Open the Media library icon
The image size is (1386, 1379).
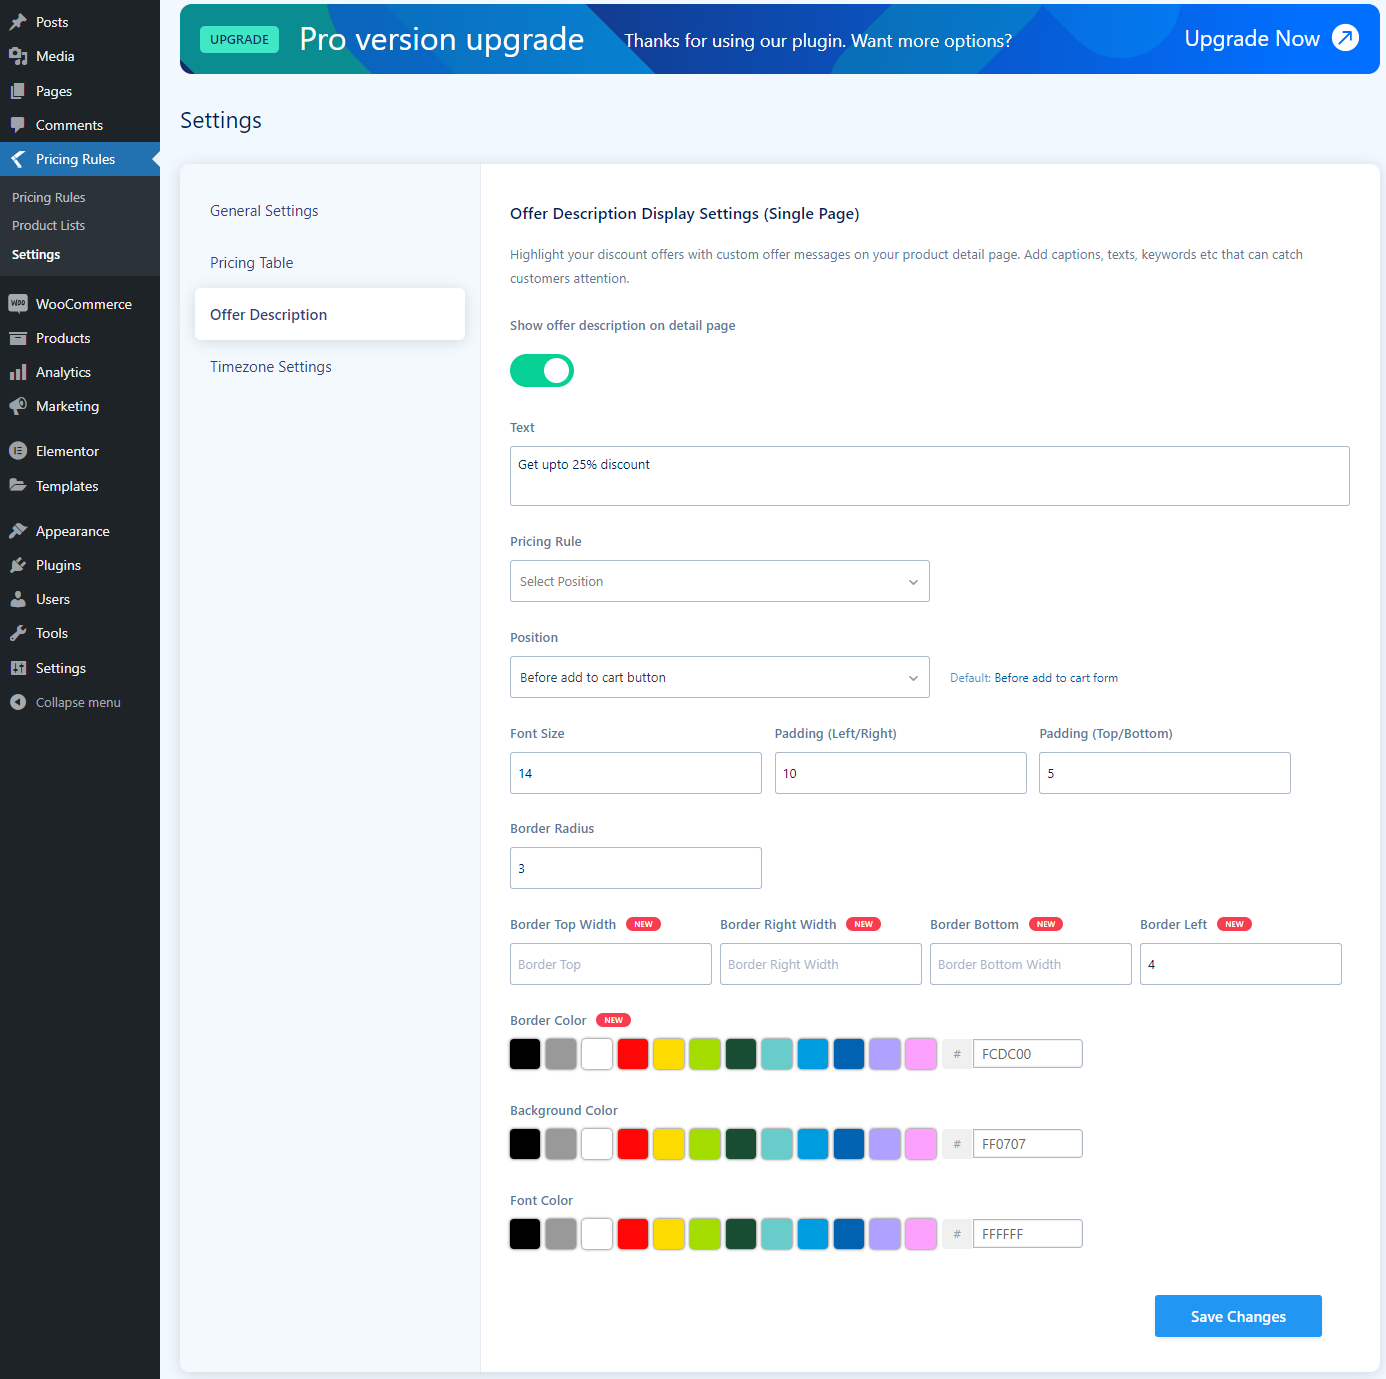pos(18,56)
